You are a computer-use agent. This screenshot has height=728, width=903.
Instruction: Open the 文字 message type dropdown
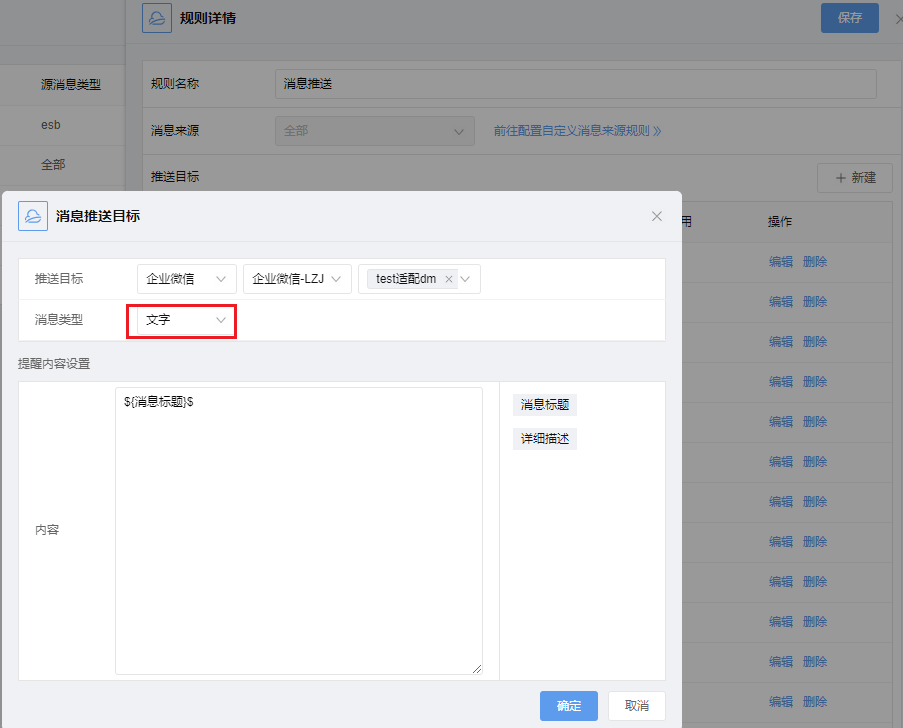click(x=185, y=320)
